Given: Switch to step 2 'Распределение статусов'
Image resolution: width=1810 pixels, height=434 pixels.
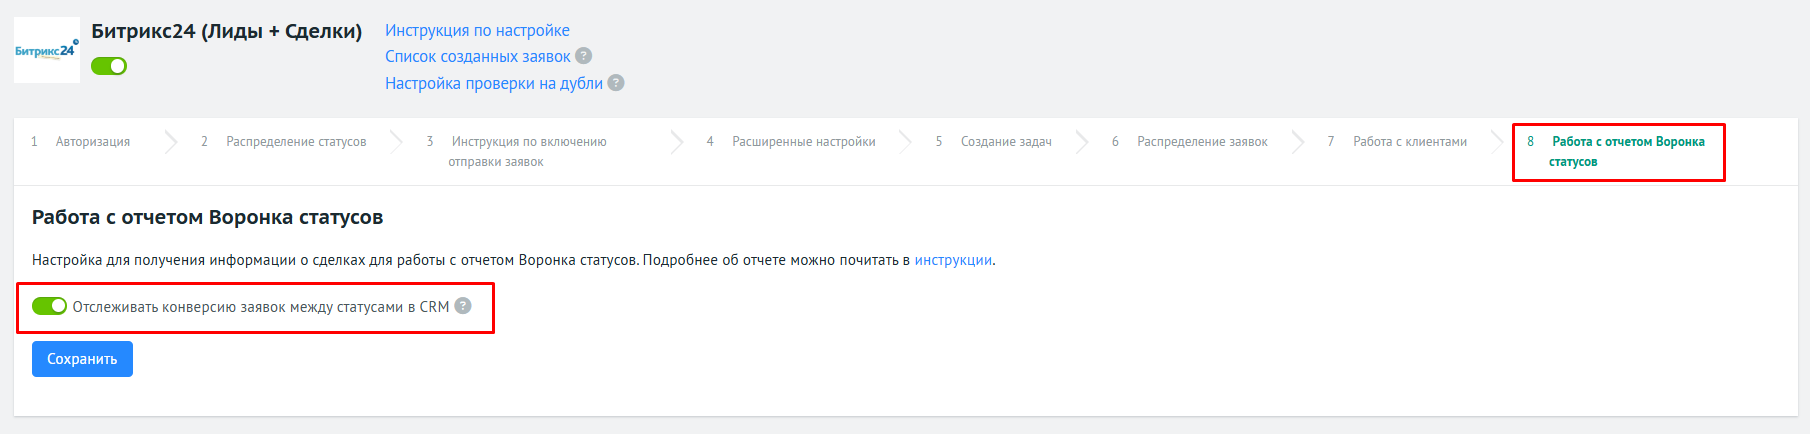Looking at the screenshot, I should click(295, 142).
